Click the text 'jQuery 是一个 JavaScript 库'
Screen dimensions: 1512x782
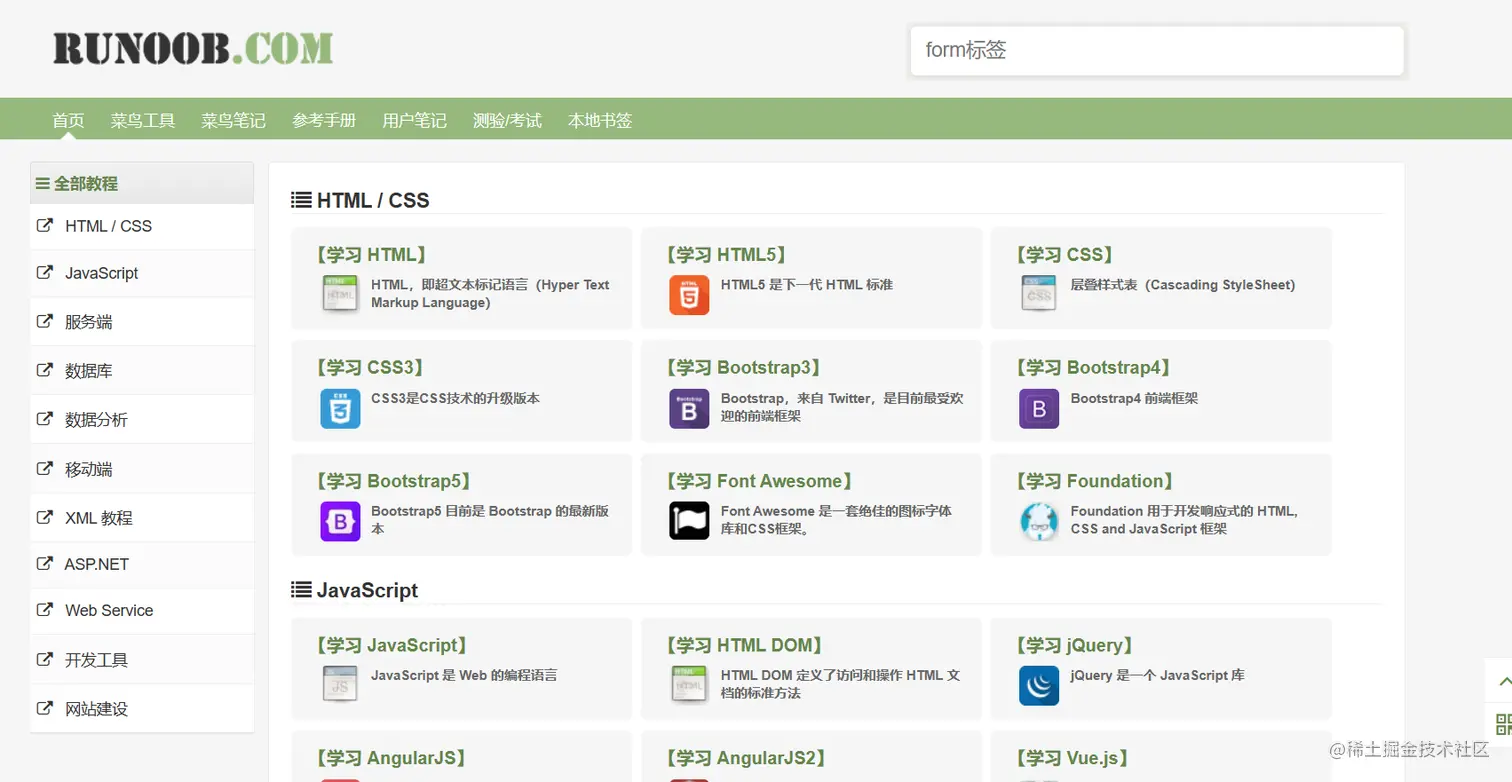(x=1157, y=675)
